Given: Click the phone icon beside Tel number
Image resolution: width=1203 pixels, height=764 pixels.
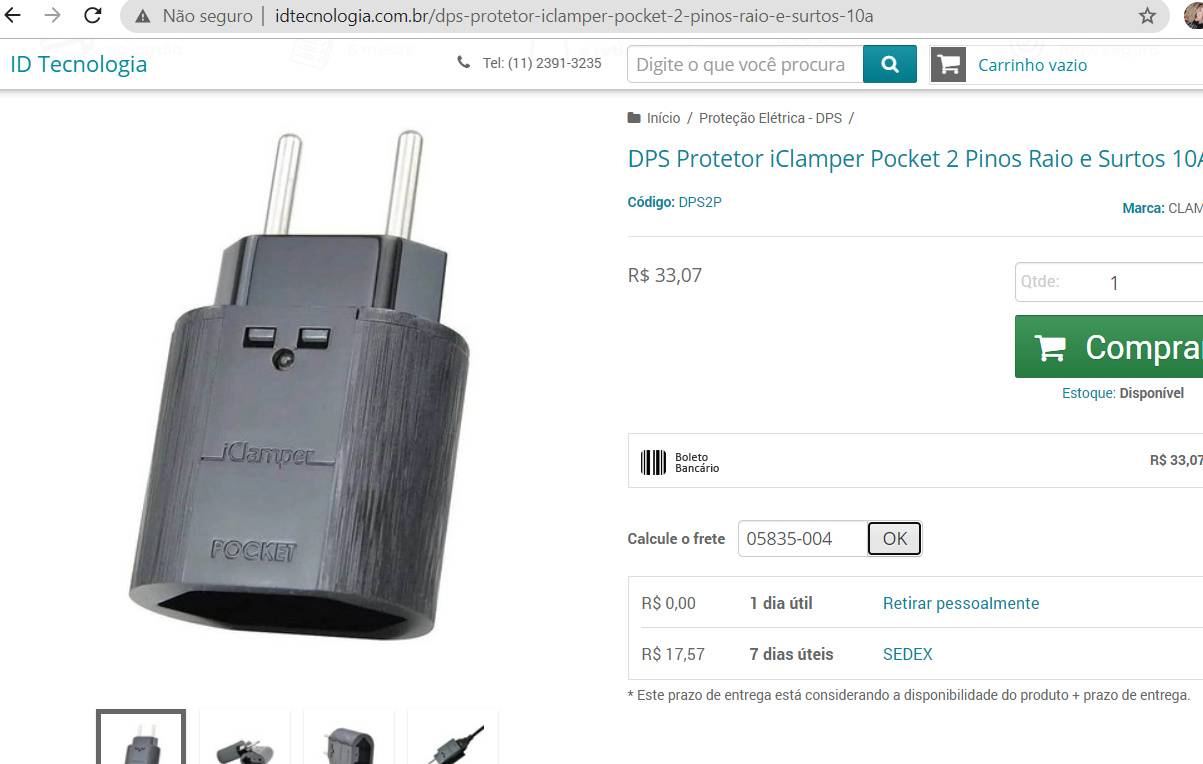Looking at the screenshot, I should 463,63.
